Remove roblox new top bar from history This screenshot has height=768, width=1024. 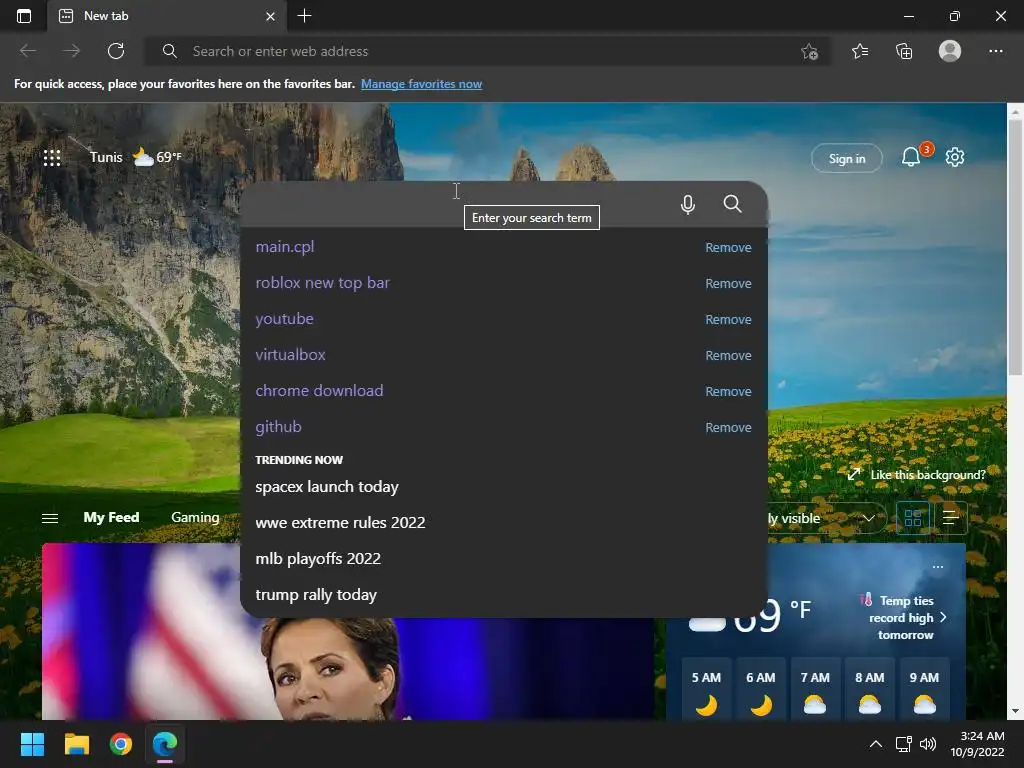click(x=728, y=283)
